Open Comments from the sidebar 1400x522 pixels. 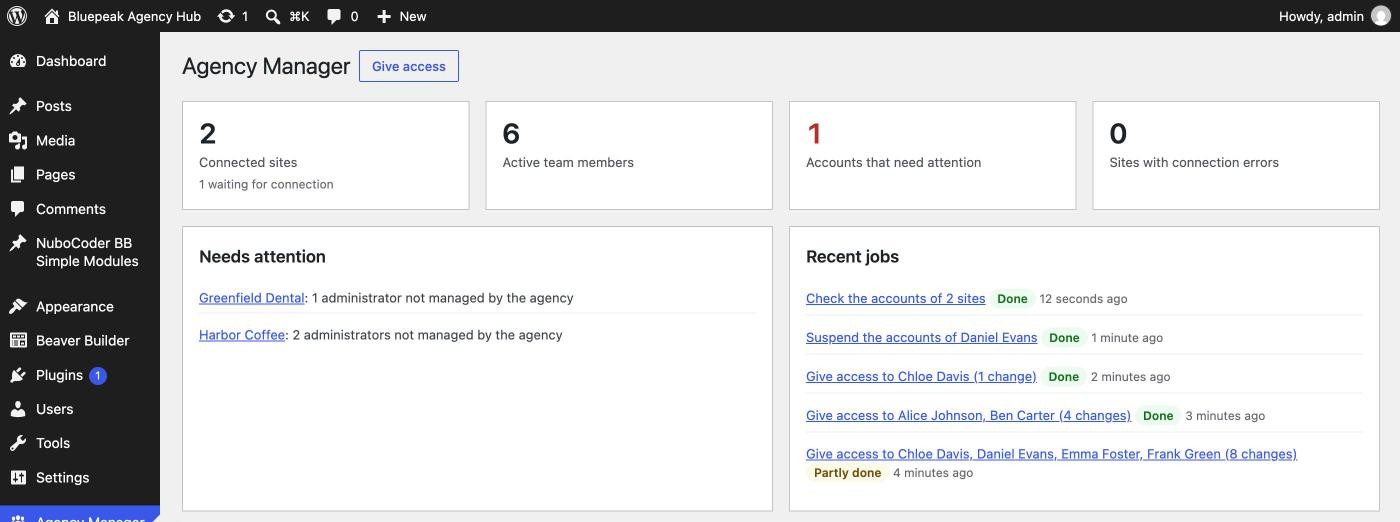[x=80, y=209]
